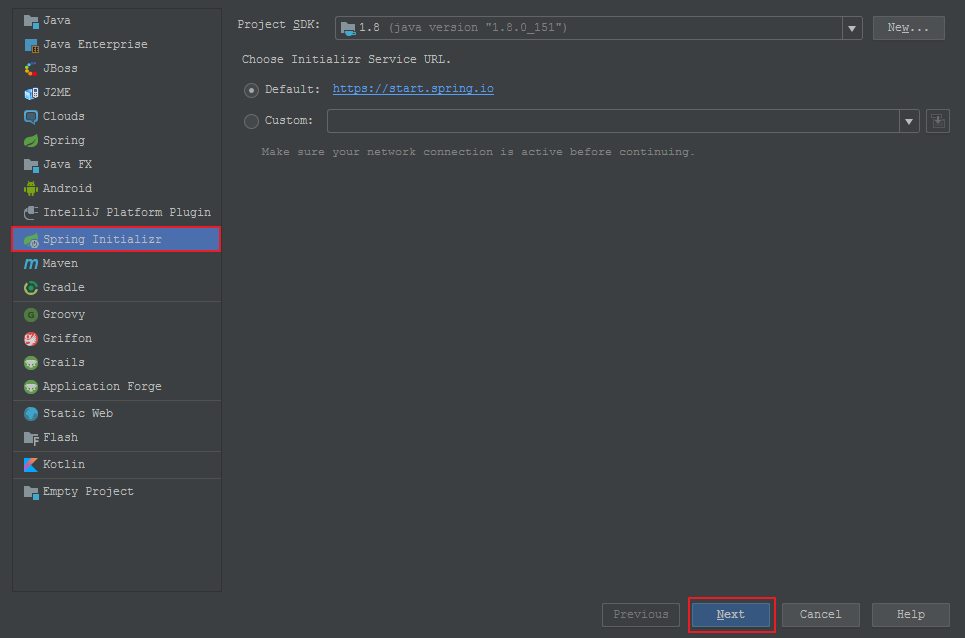
Task: Pick Kotlin from the project types
Action: 64,465
